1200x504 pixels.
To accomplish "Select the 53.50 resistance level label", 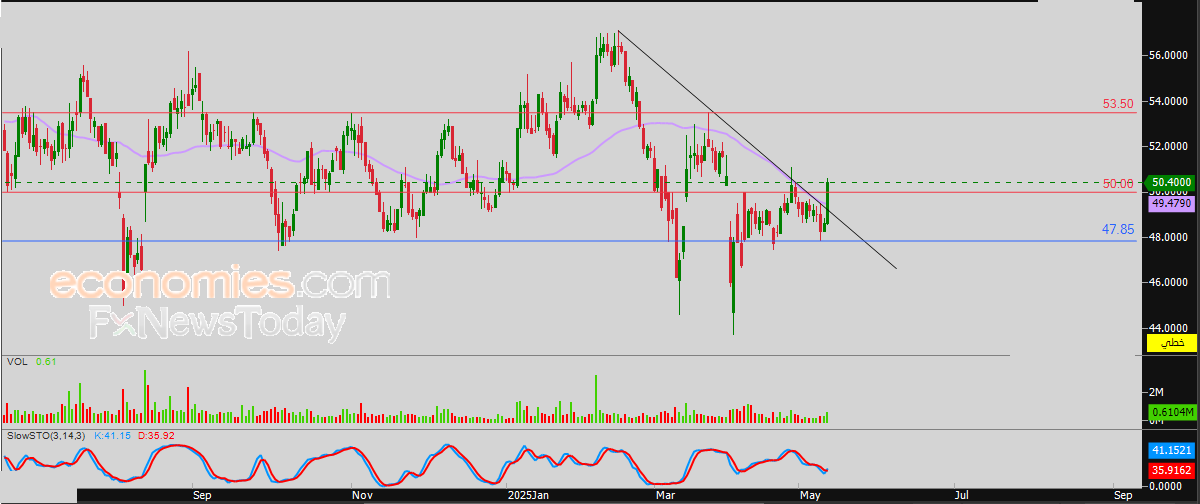I will (1117, 103).
